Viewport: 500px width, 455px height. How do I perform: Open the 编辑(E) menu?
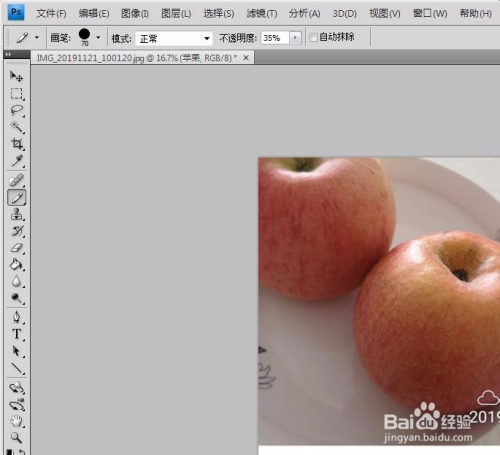tap(94, 14)
